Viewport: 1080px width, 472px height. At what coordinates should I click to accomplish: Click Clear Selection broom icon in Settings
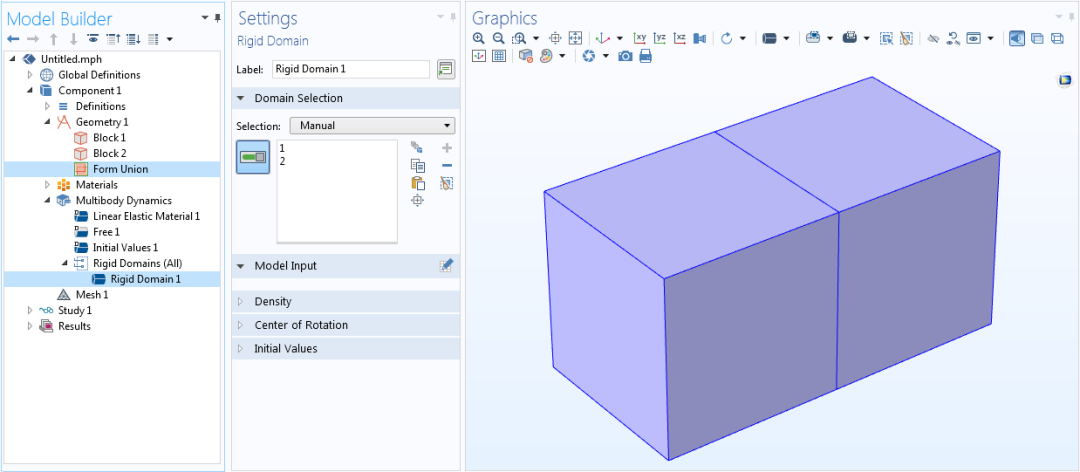[447, 183]
